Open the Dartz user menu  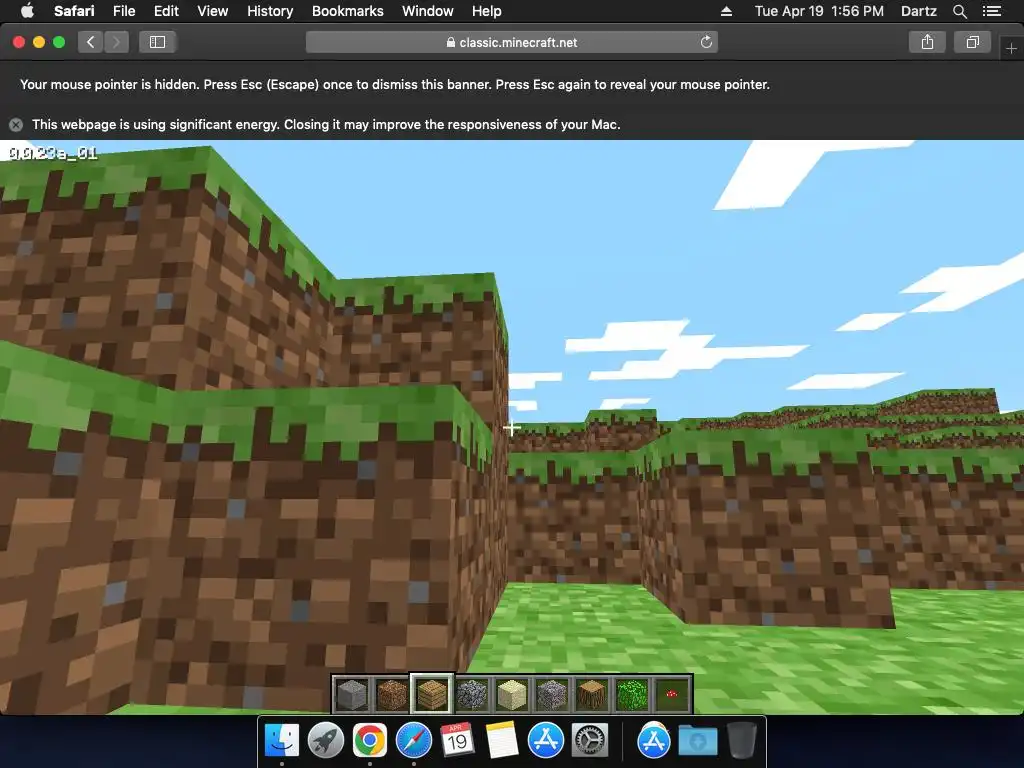tap(918, 11)
